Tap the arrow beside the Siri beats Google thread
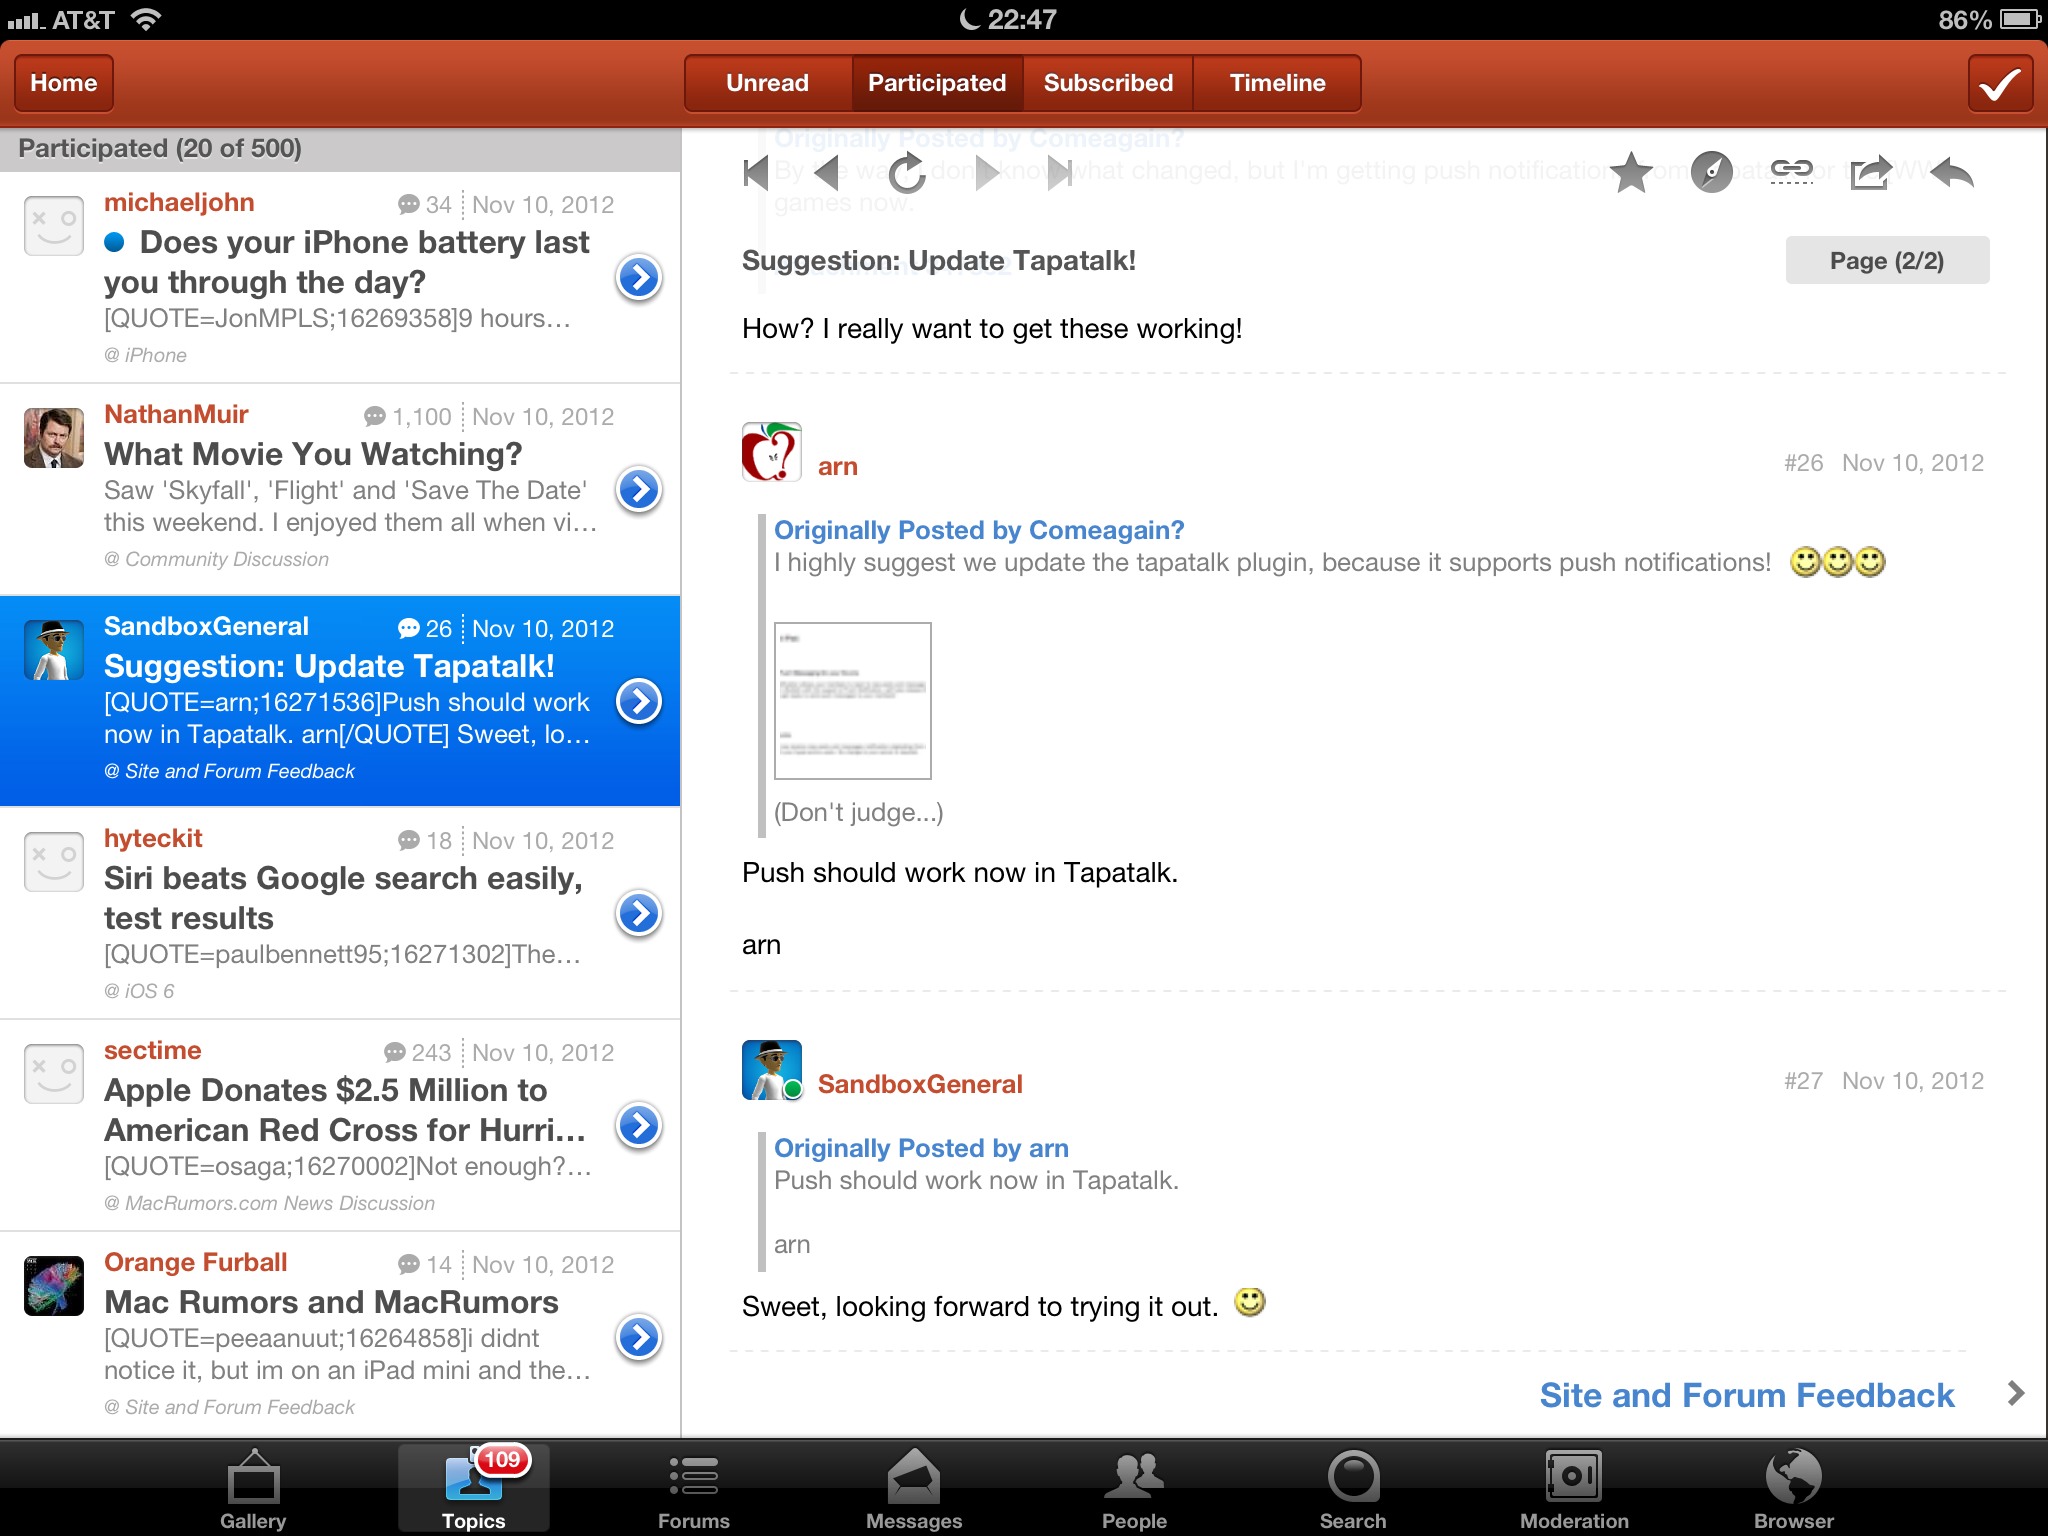Viewport: 2048px width, 1536px height. [639, 914]
